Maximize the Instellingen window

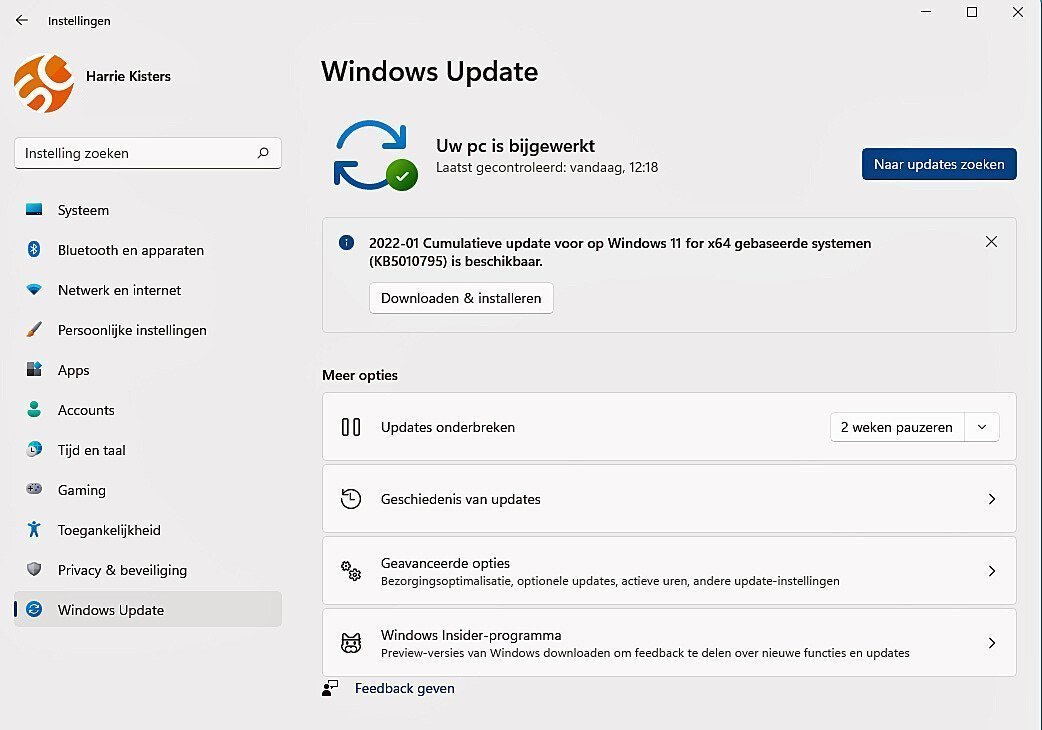coord(972,12)
